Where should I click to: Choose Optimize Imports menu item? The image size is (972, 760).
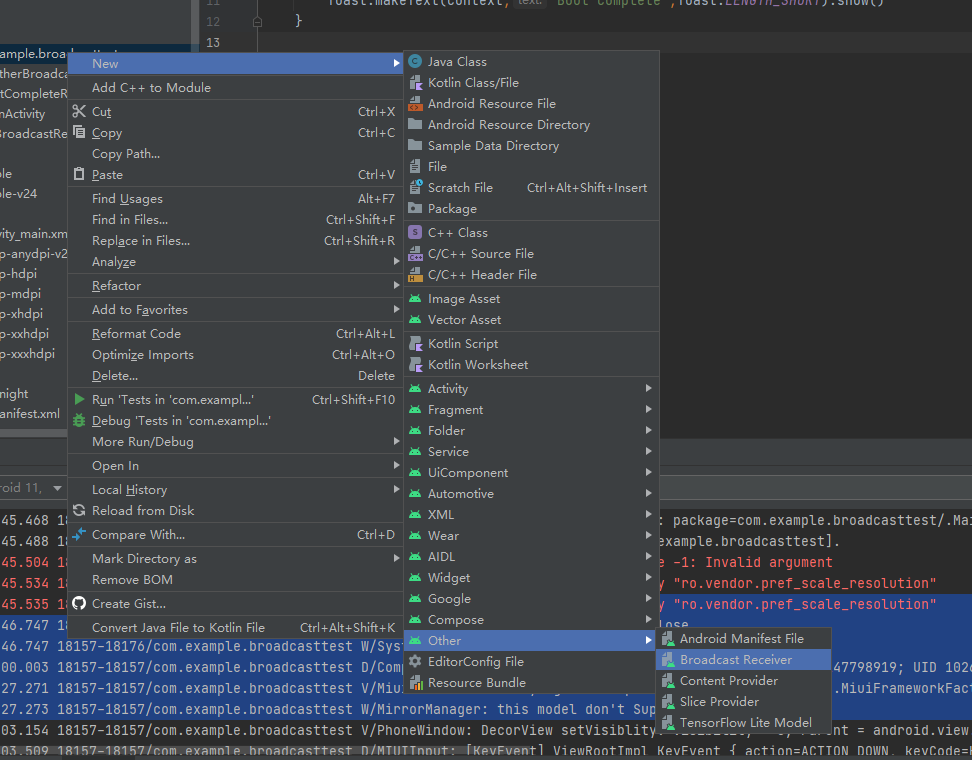click(x=235, y=355)
